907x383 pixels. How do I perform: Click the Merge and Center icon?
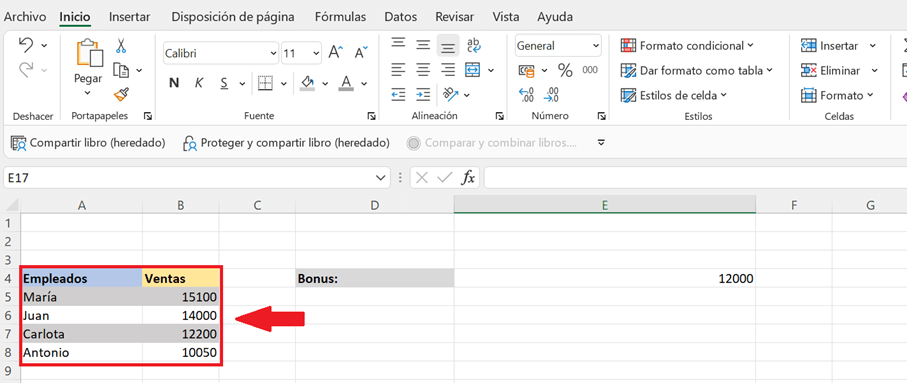pyautogui.click(x=473, y=70)
